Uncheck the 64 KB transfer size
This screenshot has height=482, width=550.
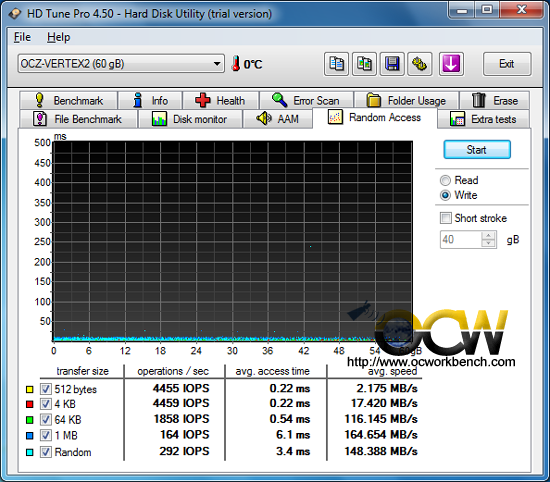pos(46,420)
